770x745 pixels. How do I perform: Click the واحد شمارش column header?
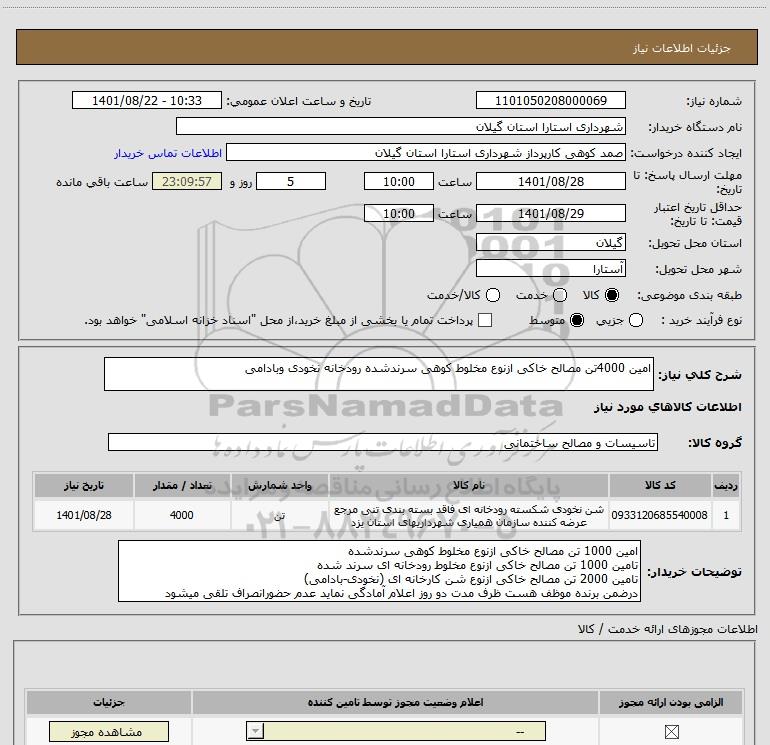[279, 485]
